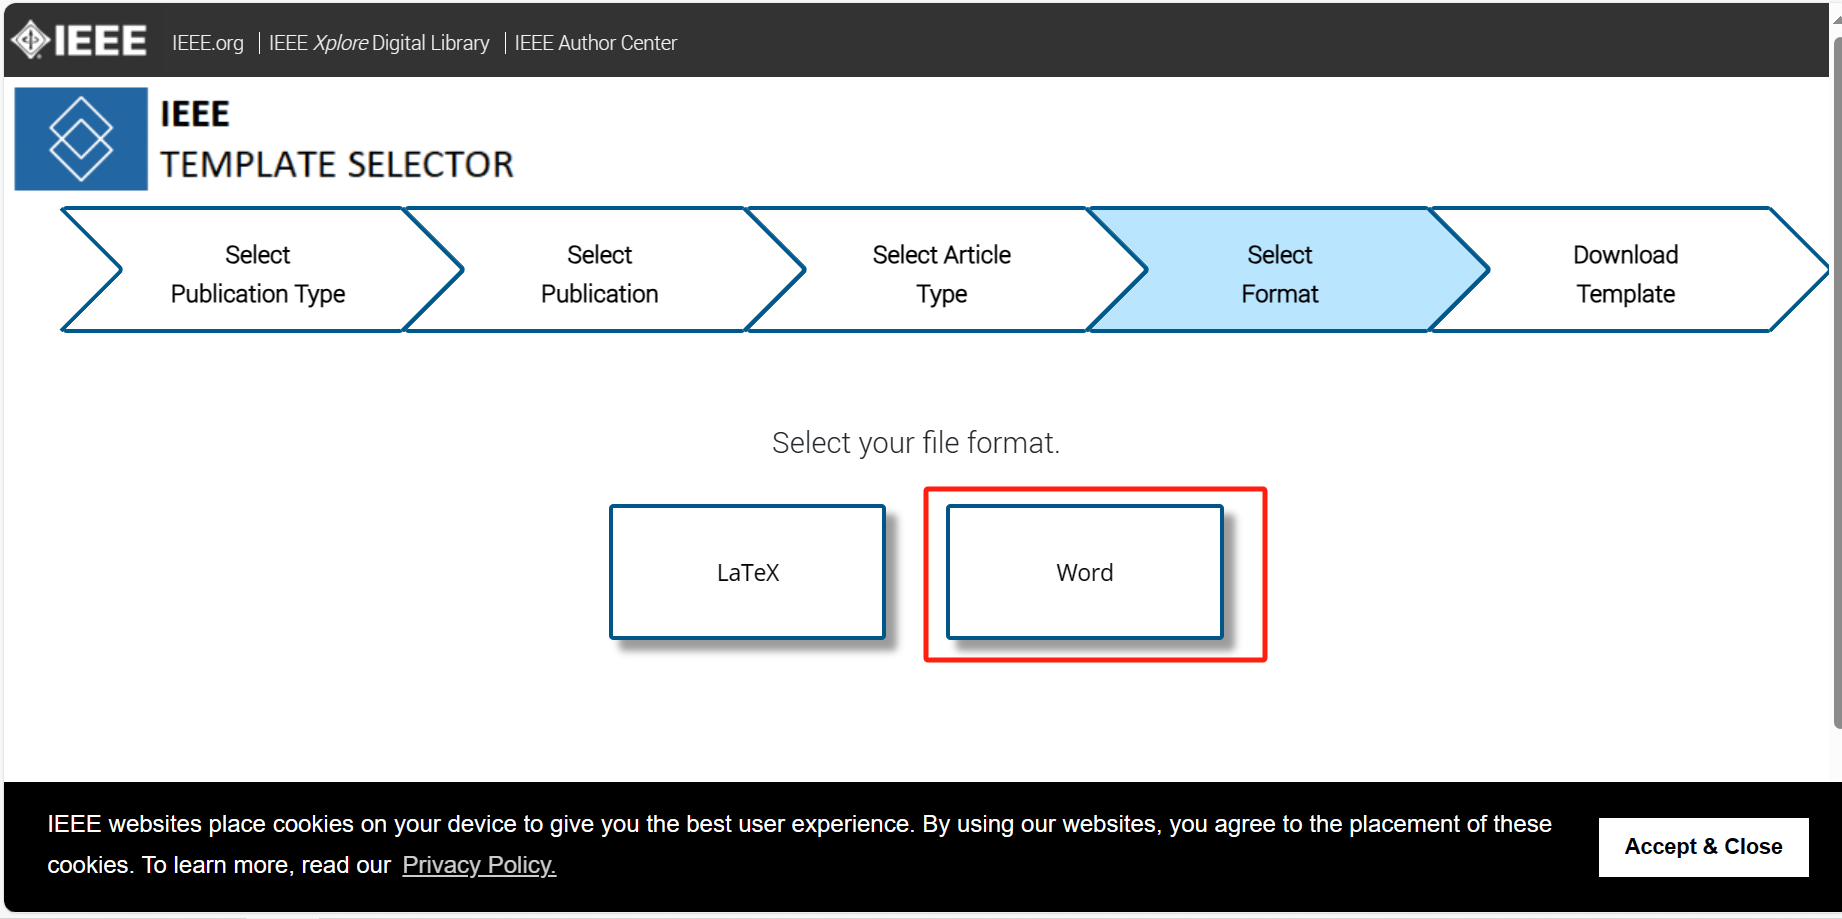
Task: Click the blue IEEE Template Selector logo
Action: tap(81, 139)
